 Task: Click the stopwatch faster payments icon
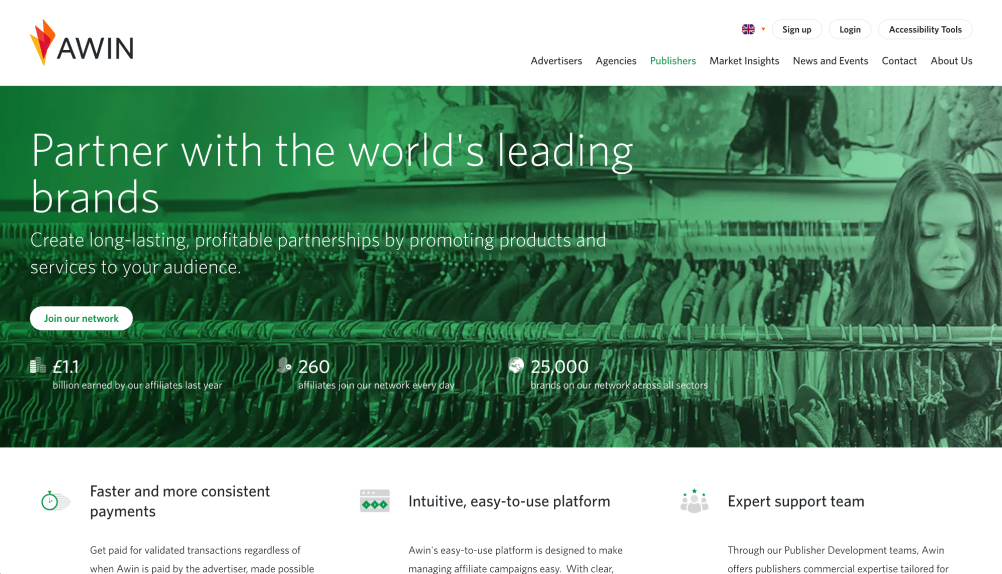tap(54, 501)
